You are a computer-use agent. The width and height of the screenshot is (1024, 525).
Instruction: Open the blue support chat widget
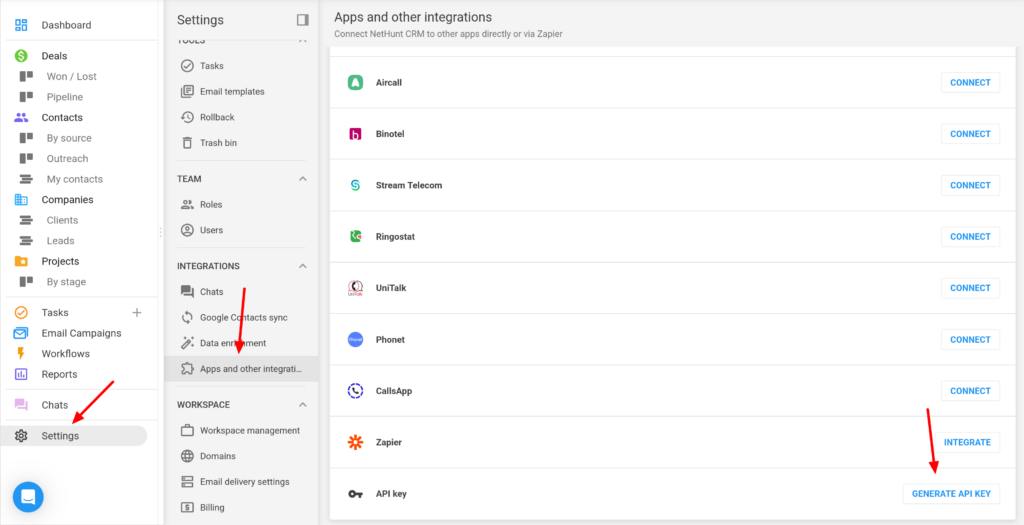click(28, 497)
